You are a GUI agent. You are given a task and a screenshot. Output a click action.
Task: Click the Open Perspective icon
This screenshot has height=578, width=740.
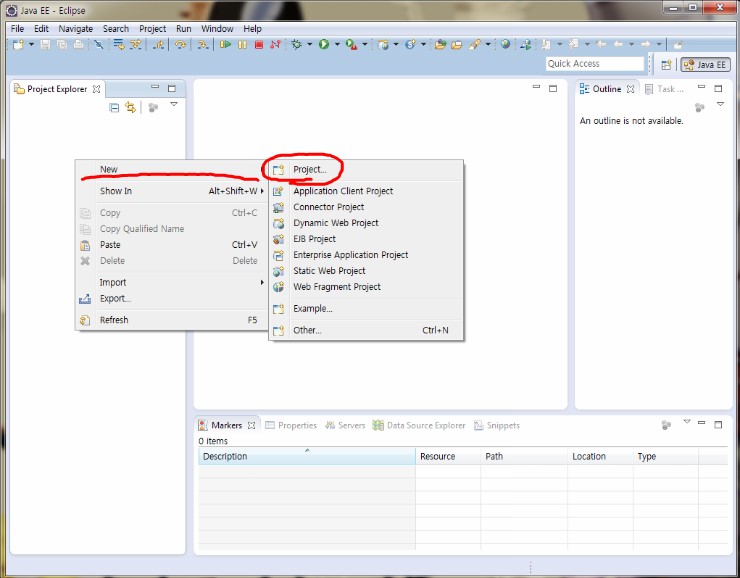(666, 64)
